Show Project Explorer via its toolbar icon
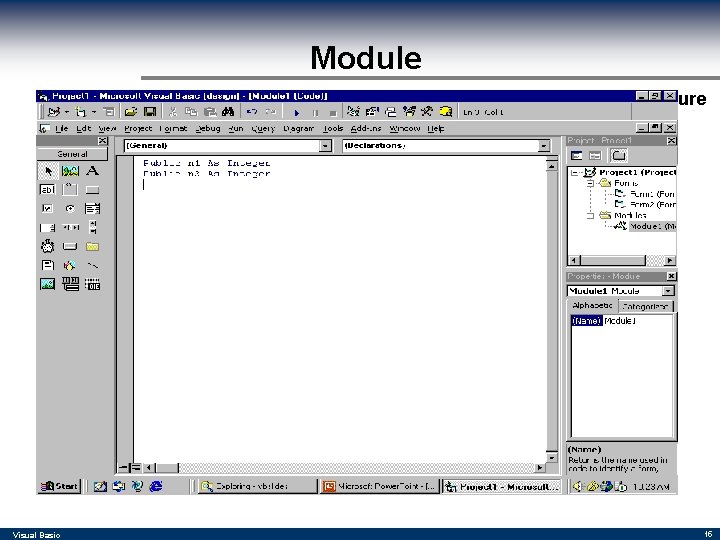The image size is (720, 540). (x=353, y=112)
